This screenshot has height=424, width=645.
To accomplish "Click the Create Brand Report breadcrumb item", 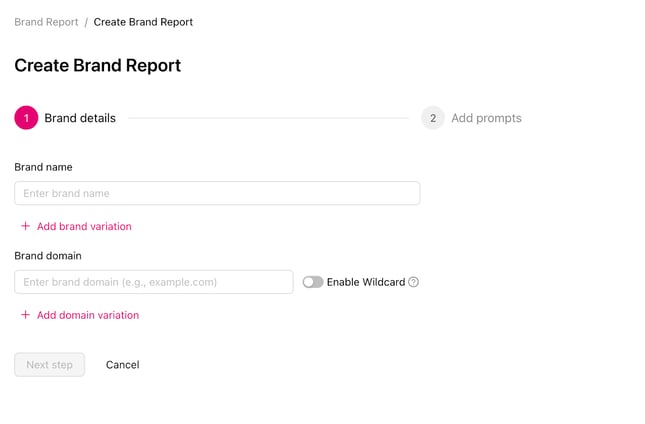I will 143,22.
